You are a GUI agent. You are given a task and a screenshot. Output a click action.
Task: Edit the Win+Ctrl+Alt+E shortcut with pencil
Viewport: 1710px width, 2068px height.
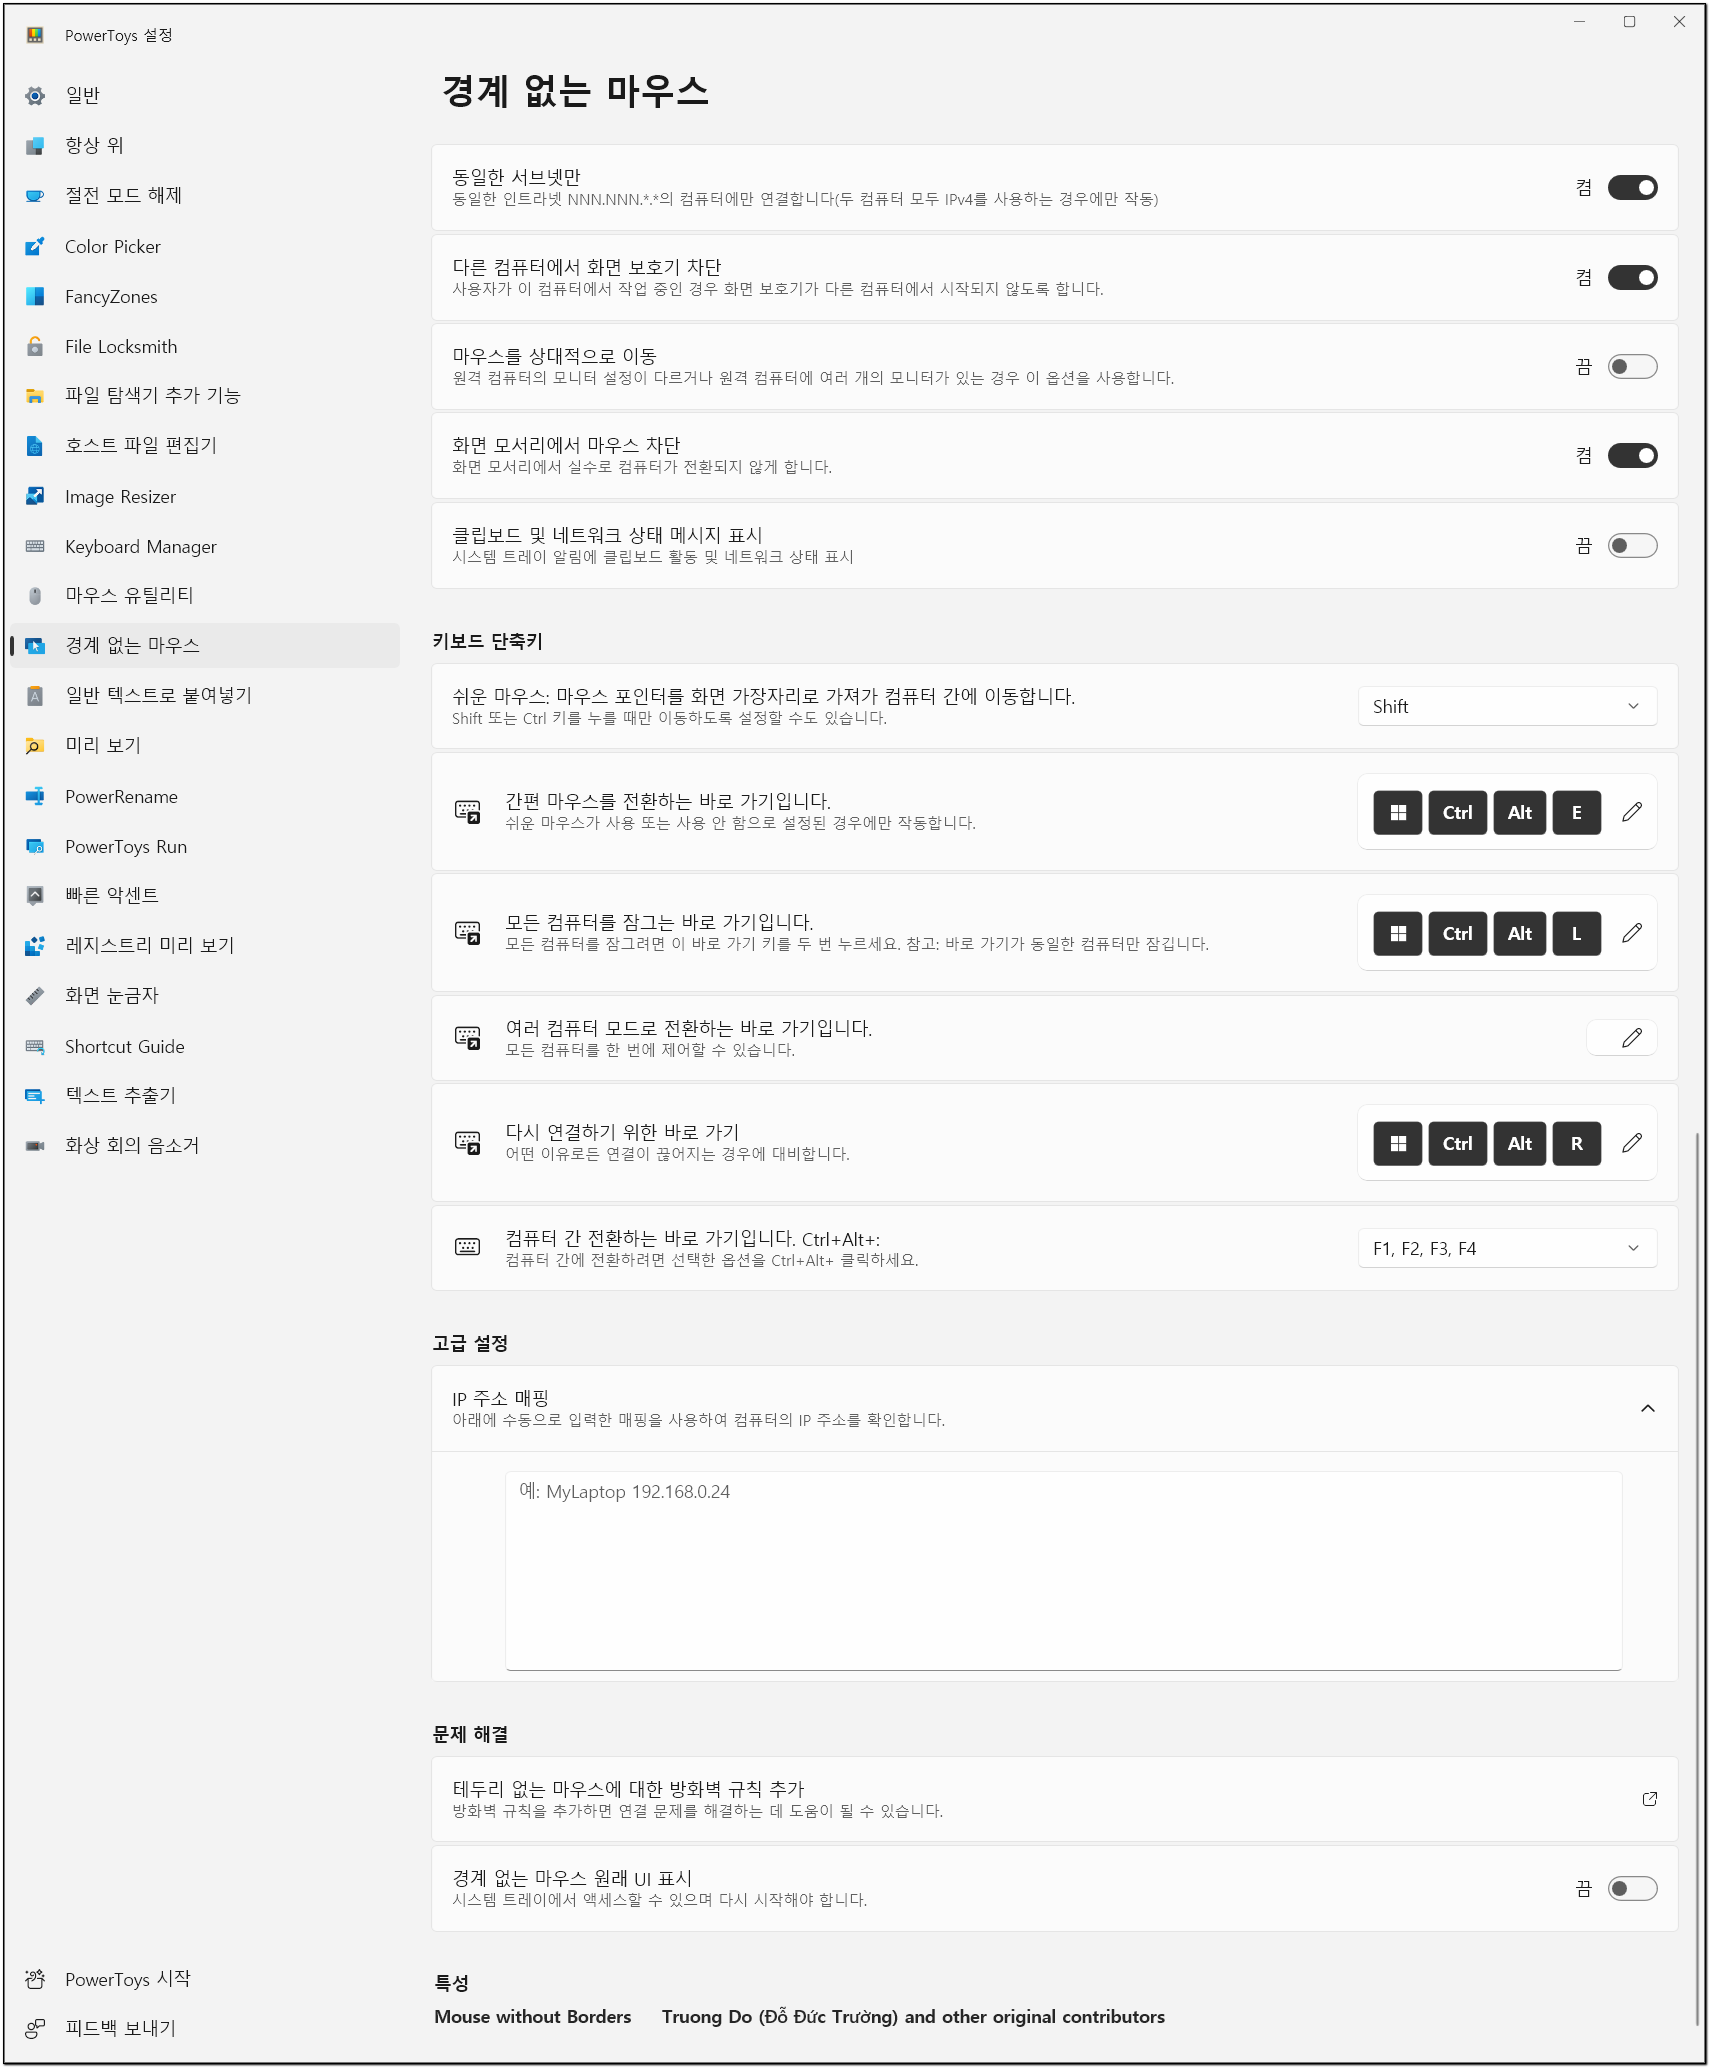pos(1632,812)
